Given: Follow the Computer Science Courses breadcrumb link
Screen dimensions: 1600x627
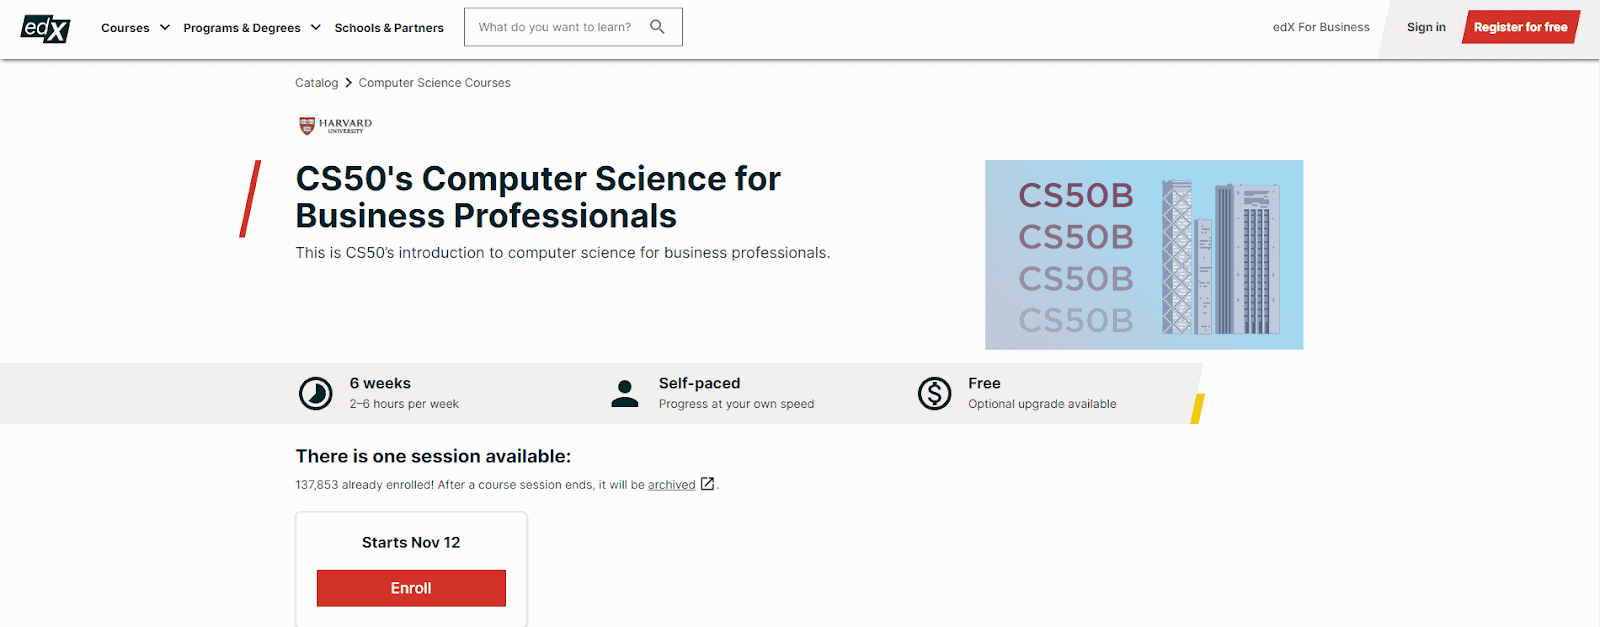Looking at the screenshot, I should [x=434, y=82].
